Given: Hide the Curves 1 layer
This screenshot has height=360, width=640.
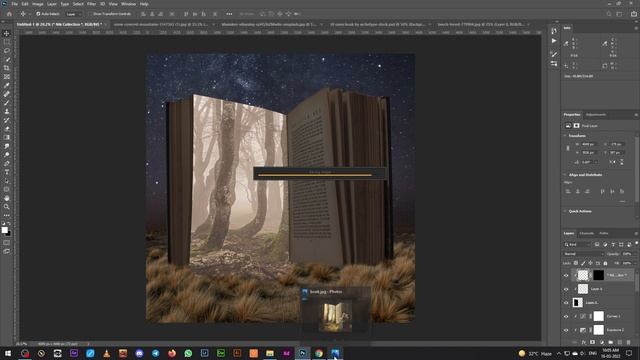Looking at the screenshot, I should tap(566, 316).
